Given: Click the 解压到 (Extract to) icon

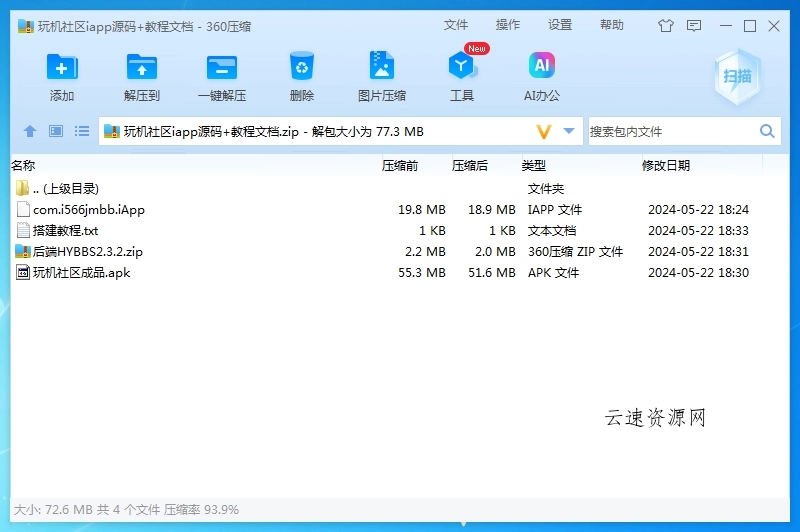Looking at the screenshot, I should point(142,67).
